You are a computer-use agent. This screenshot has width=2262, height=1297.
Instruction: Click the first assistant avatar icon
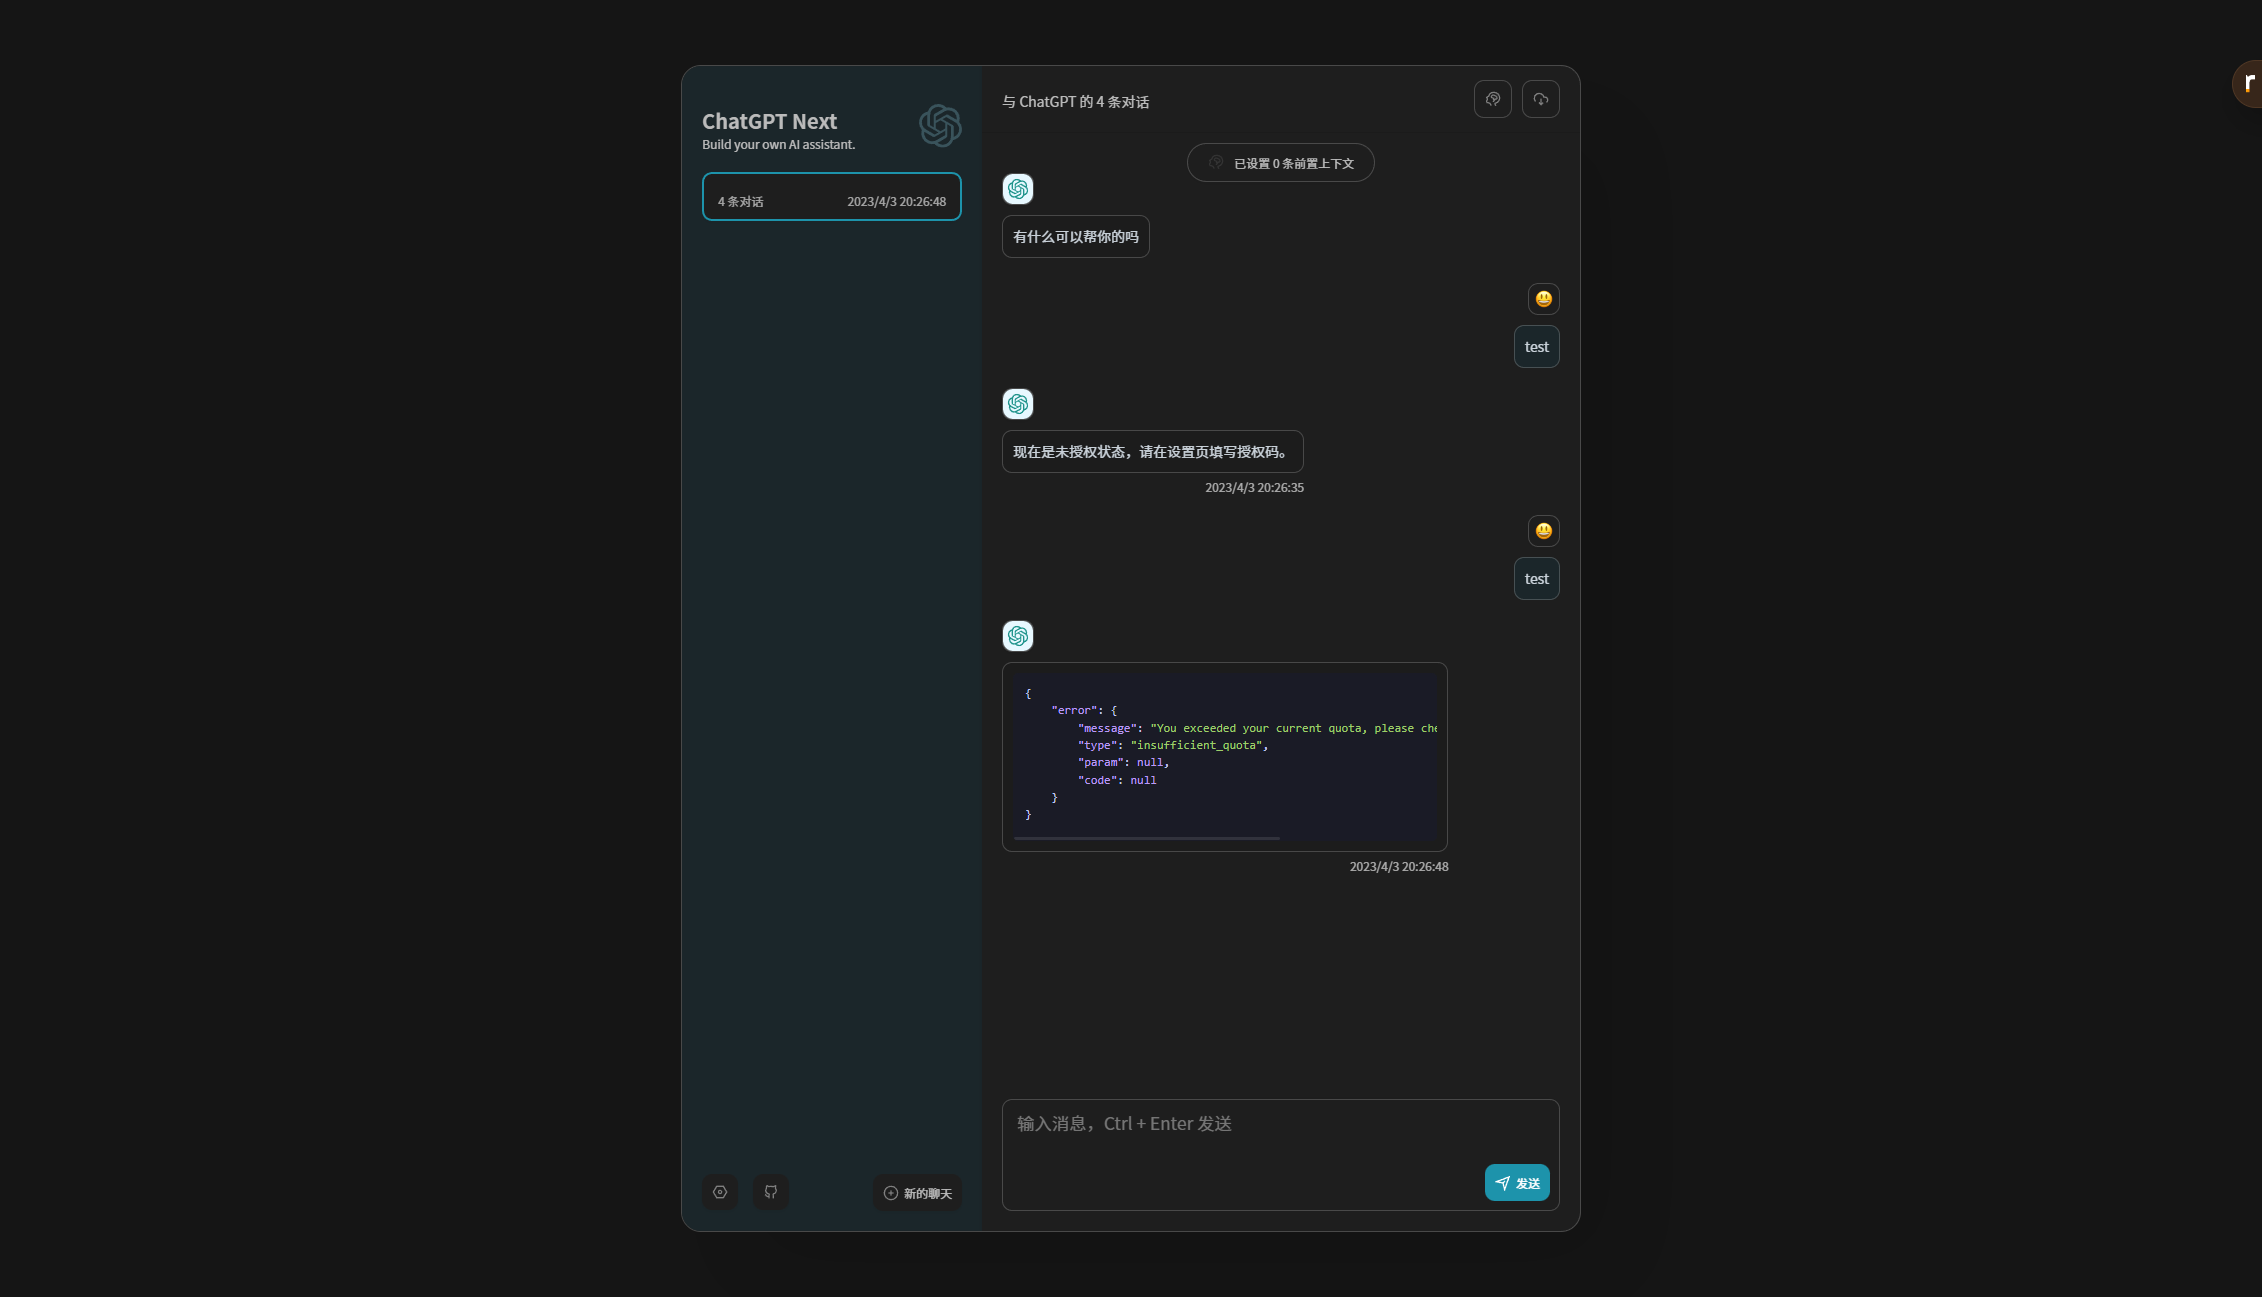click(x=1018, y=189)
